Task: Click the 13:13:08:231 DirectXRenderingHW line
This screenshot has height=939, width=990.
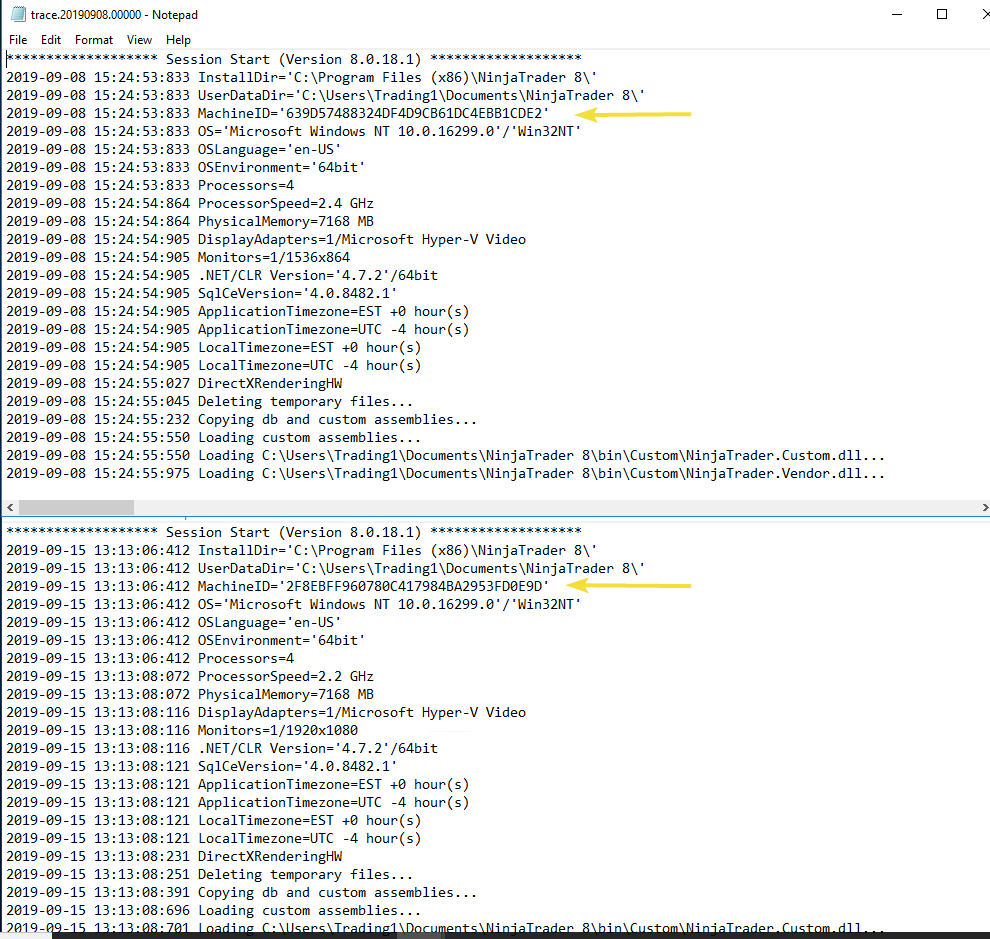Action: (x=174, y=856)
